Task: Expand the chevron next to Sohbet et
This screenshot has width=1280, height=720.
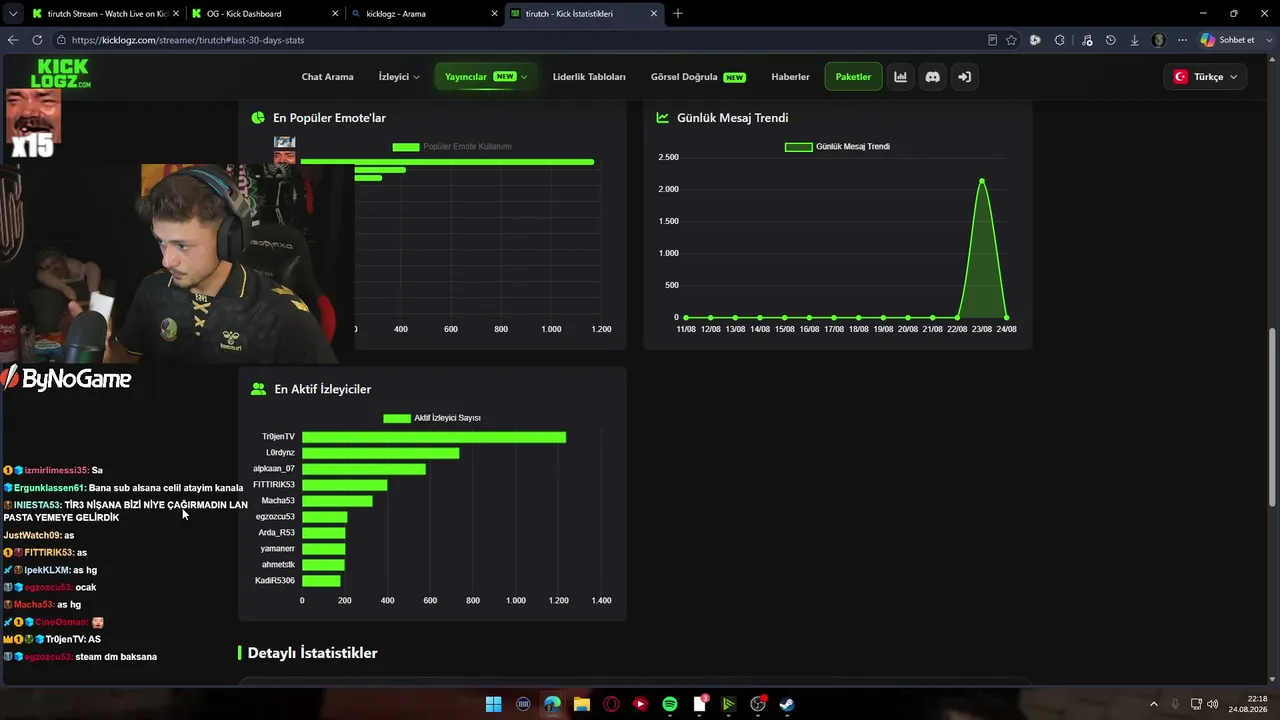Action: tap(1268, 40)
